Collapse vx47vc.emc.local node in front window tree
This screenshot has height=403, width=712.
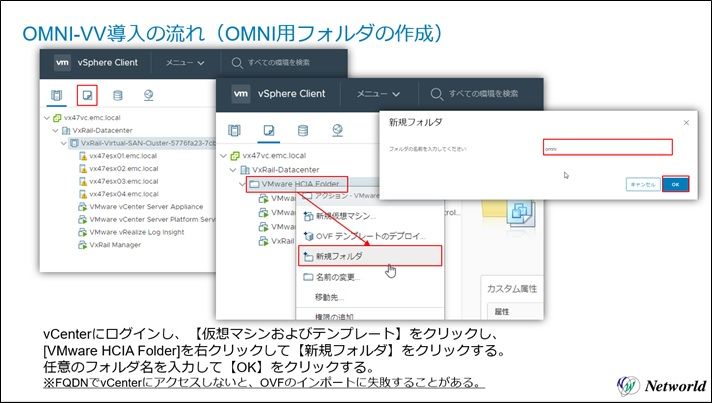[223, 156]
